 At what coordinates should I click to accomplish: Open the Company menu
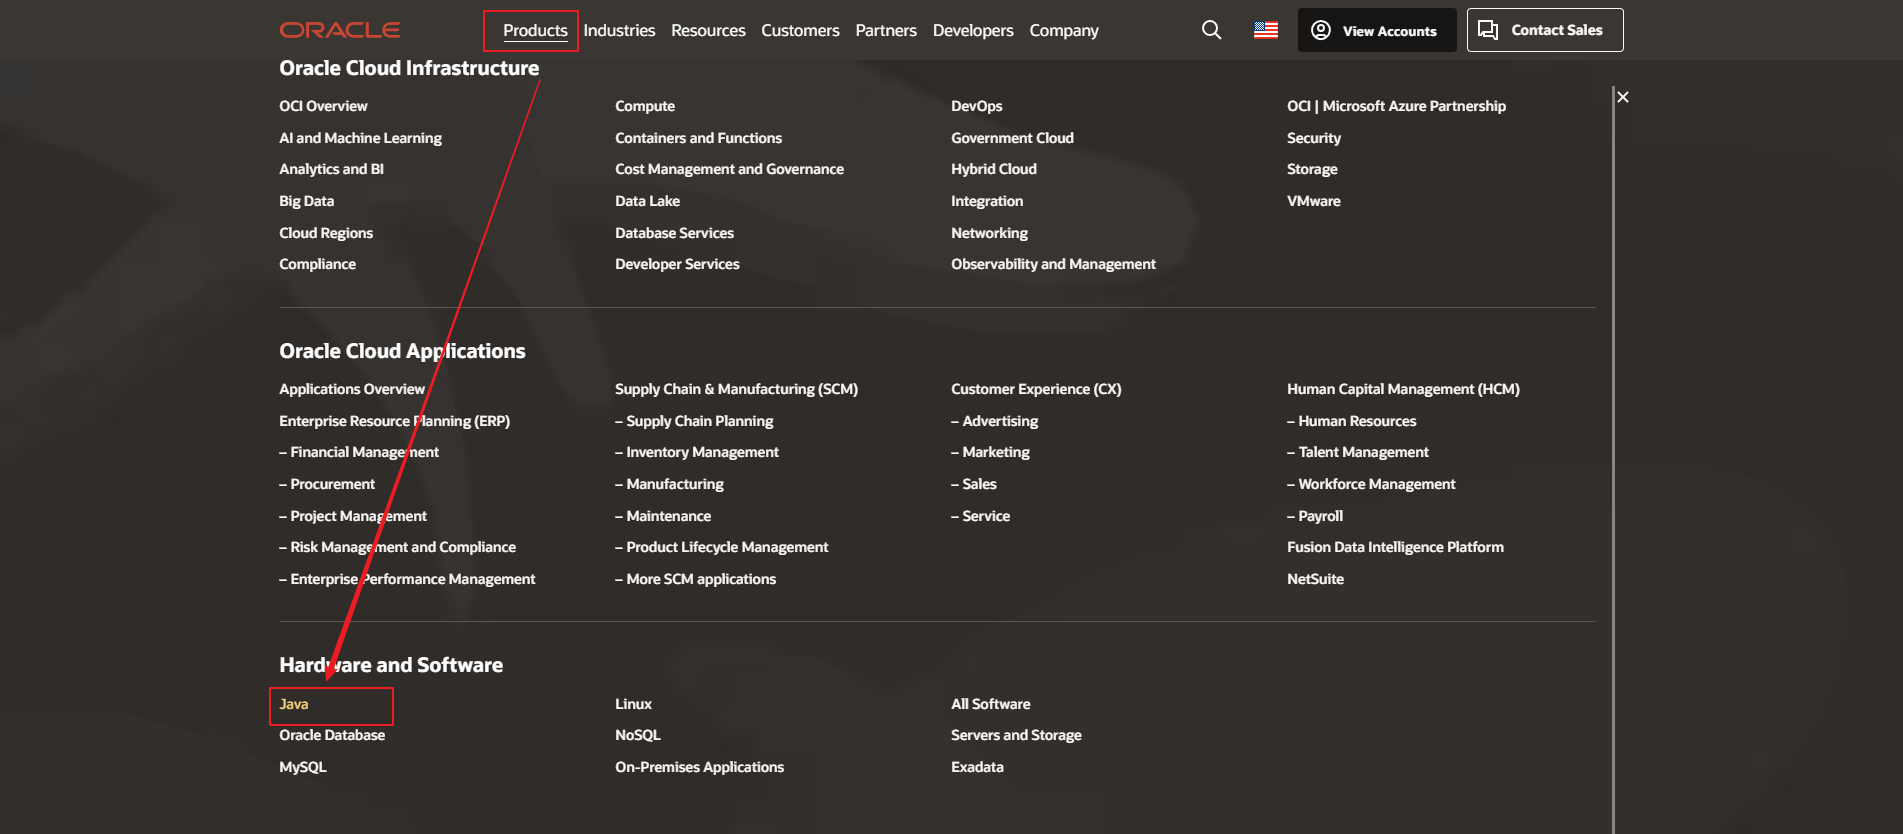[1064, 30]
